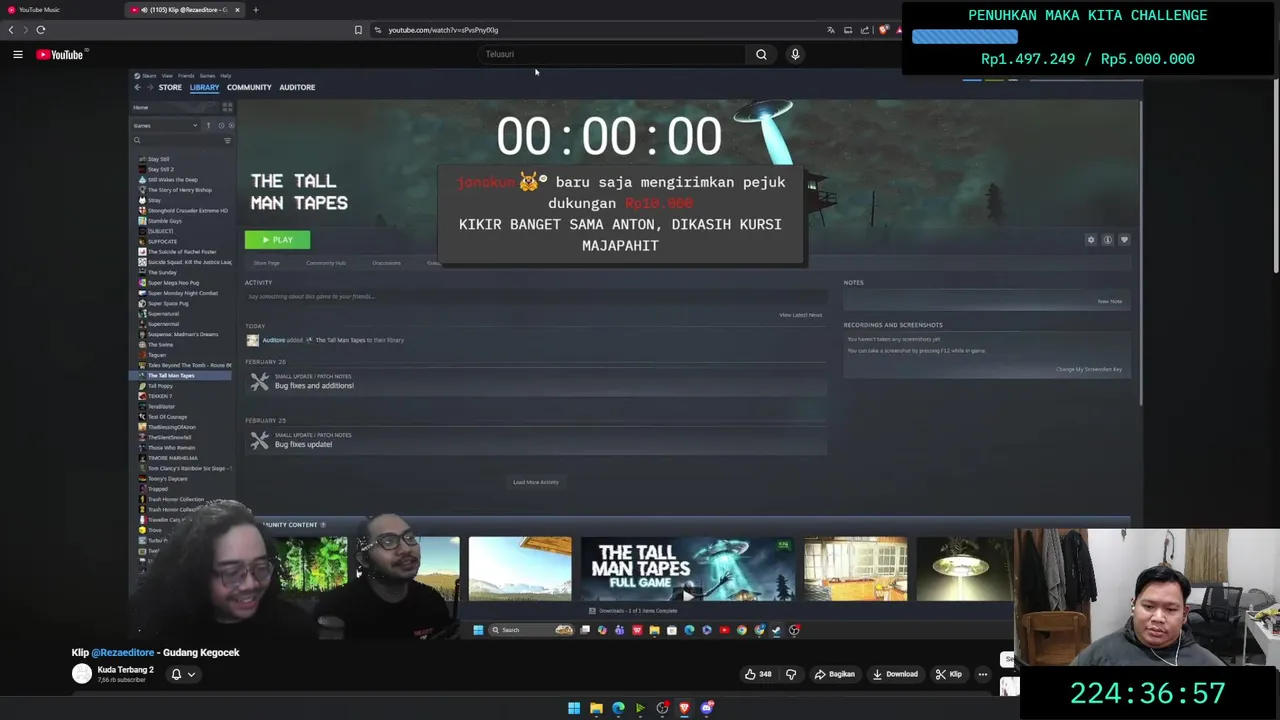Follow the @Rezaeditore mention link in title

coord(124,653)
